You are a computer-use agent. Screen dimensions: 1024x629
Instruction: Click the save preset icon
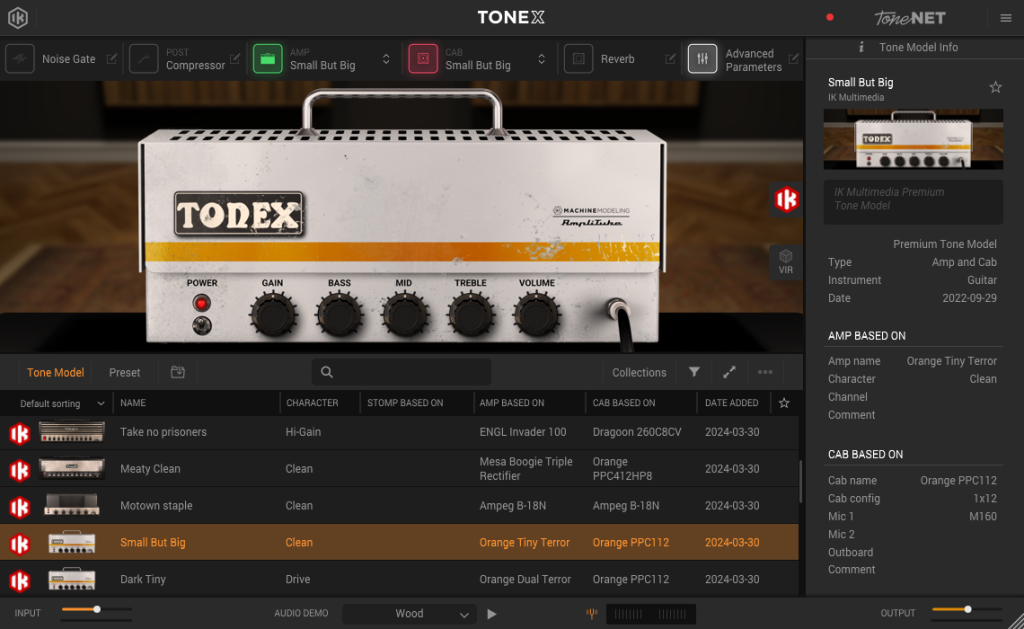178,372
